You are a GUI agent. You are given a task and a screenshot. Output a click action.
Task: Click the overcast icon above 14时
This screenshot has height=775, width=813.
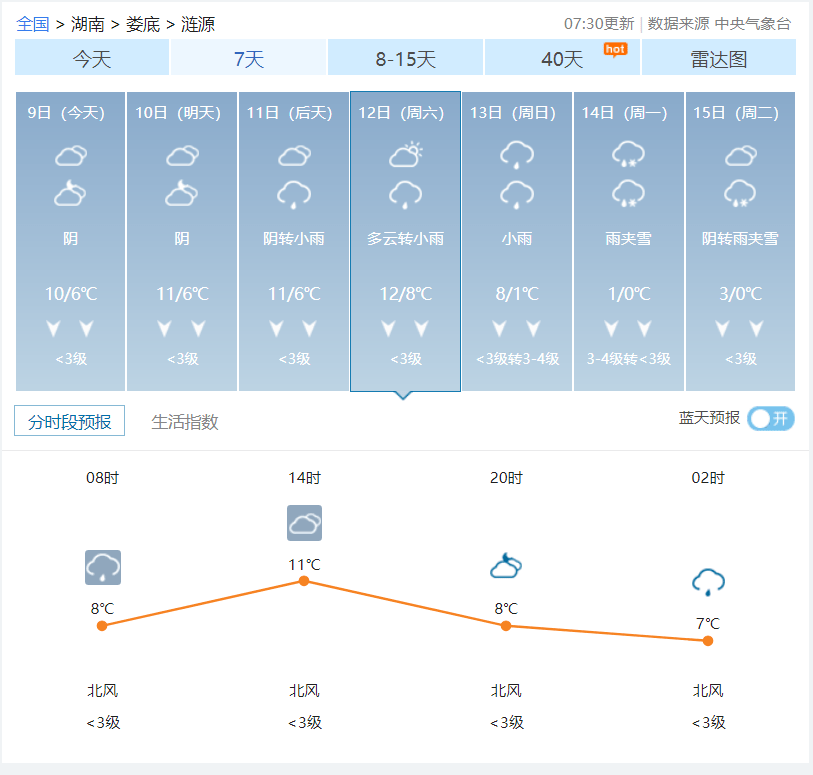(x=304, y=523)
